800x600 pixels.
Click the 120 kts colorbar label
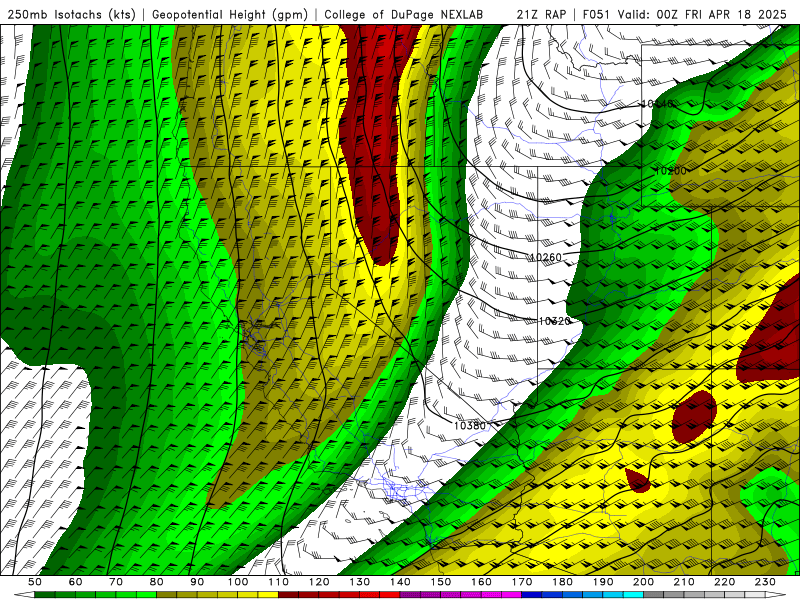click(319, 582)
